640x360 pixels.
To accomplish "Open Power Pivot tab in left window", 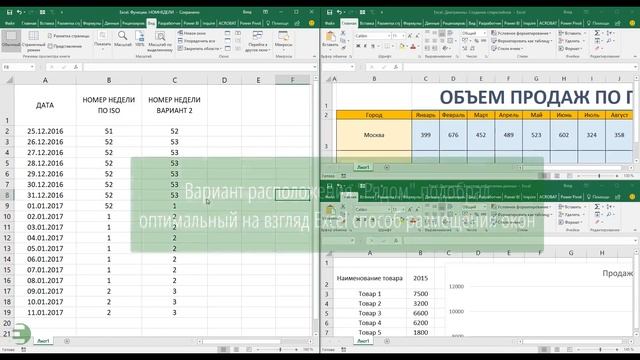I will [251, 23].
